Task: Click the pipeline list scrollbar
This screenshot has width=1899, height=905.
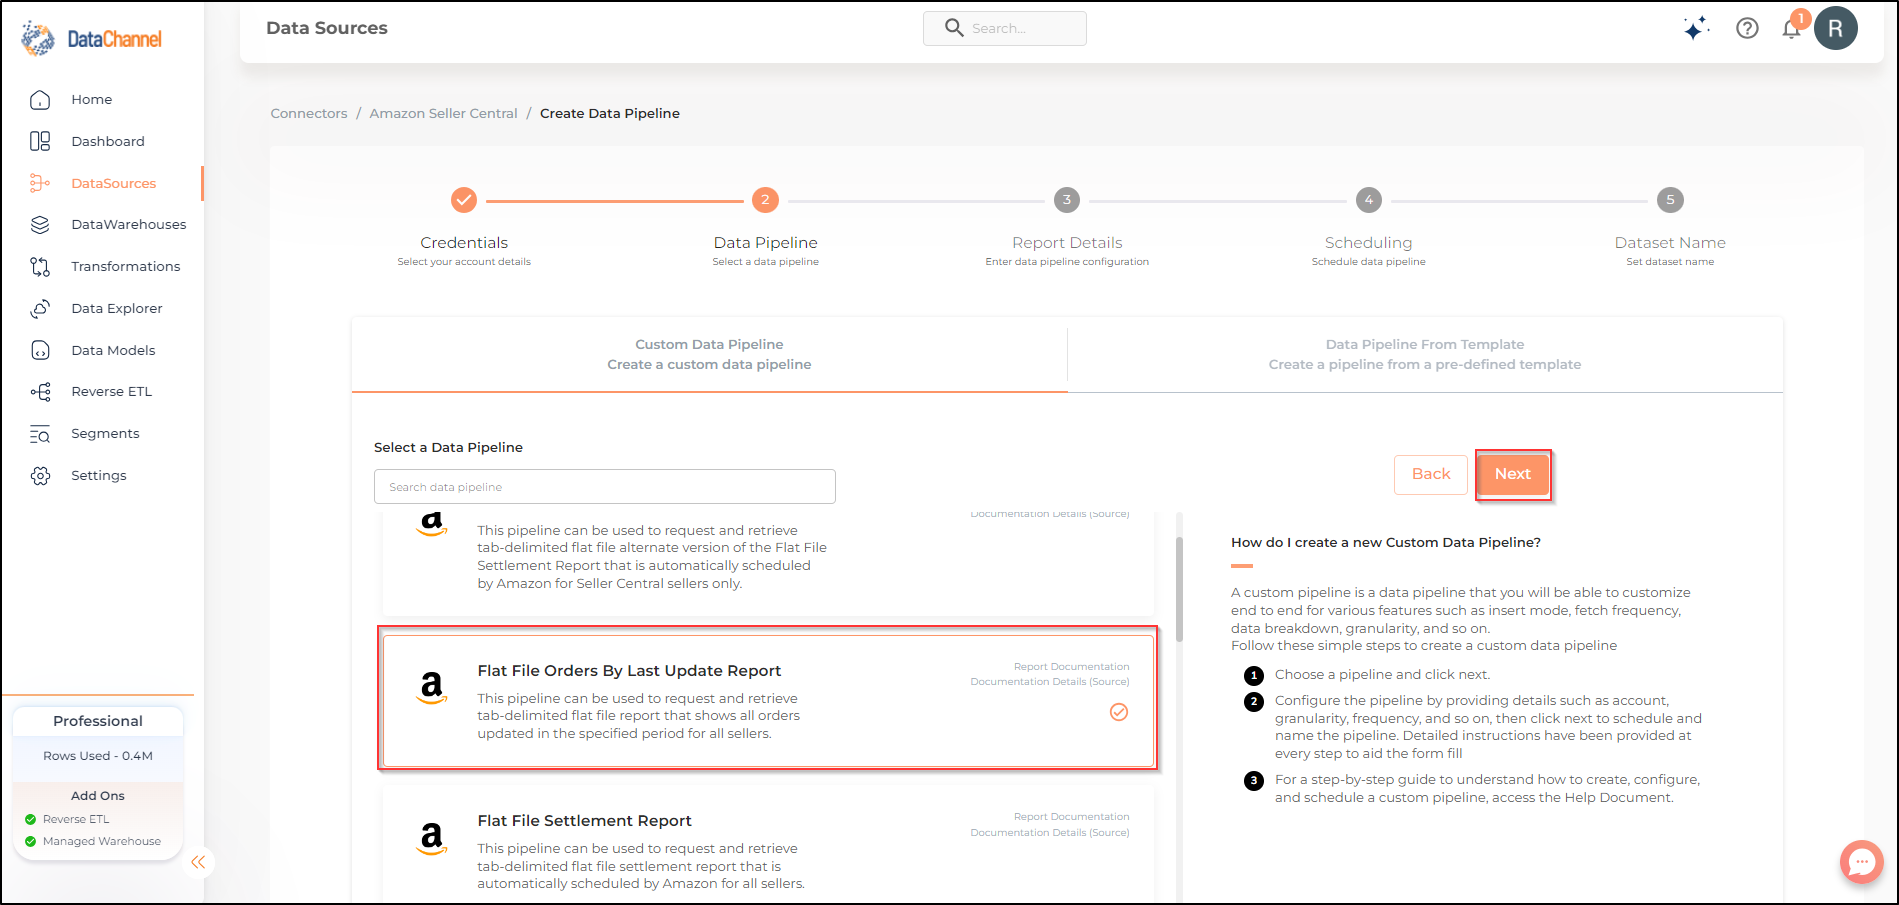Action: (x=1179, y=590)
